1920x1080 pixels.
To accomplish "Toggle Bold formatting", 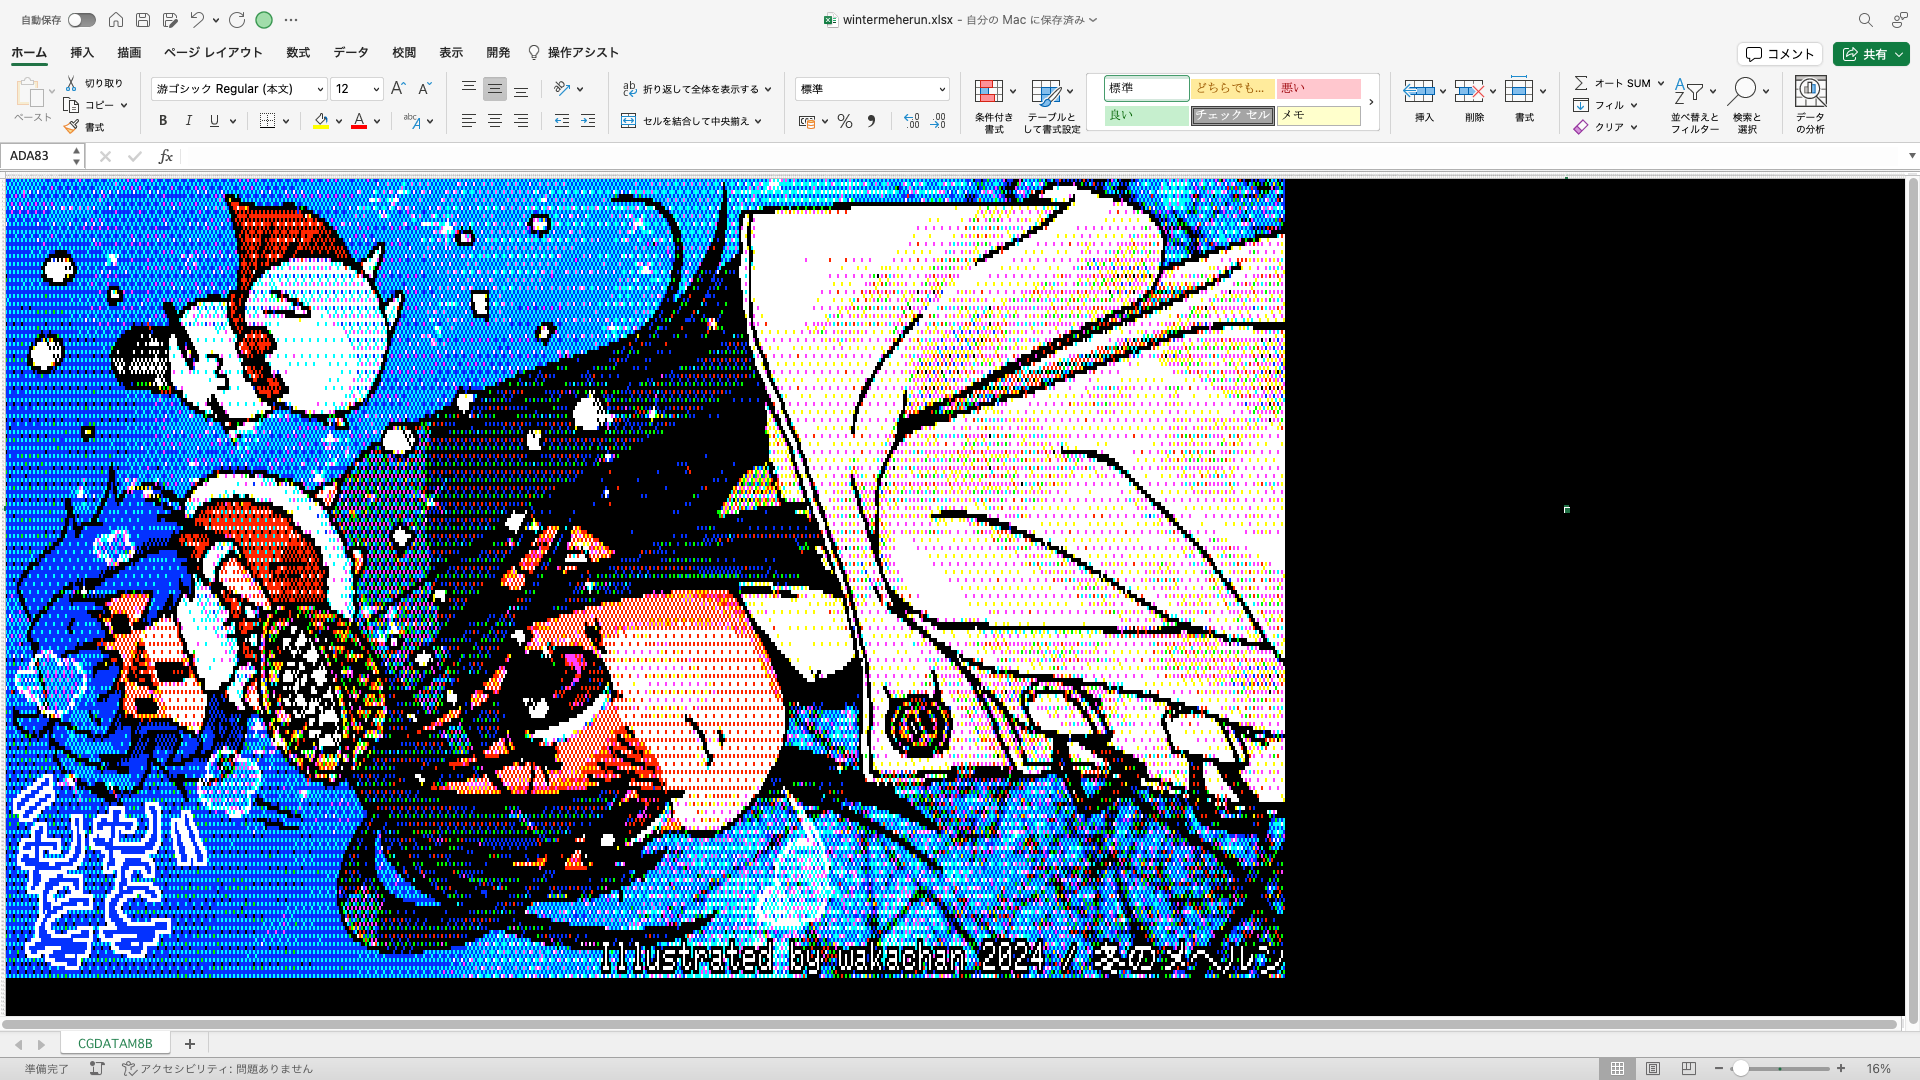I will [x=163, y=121].
